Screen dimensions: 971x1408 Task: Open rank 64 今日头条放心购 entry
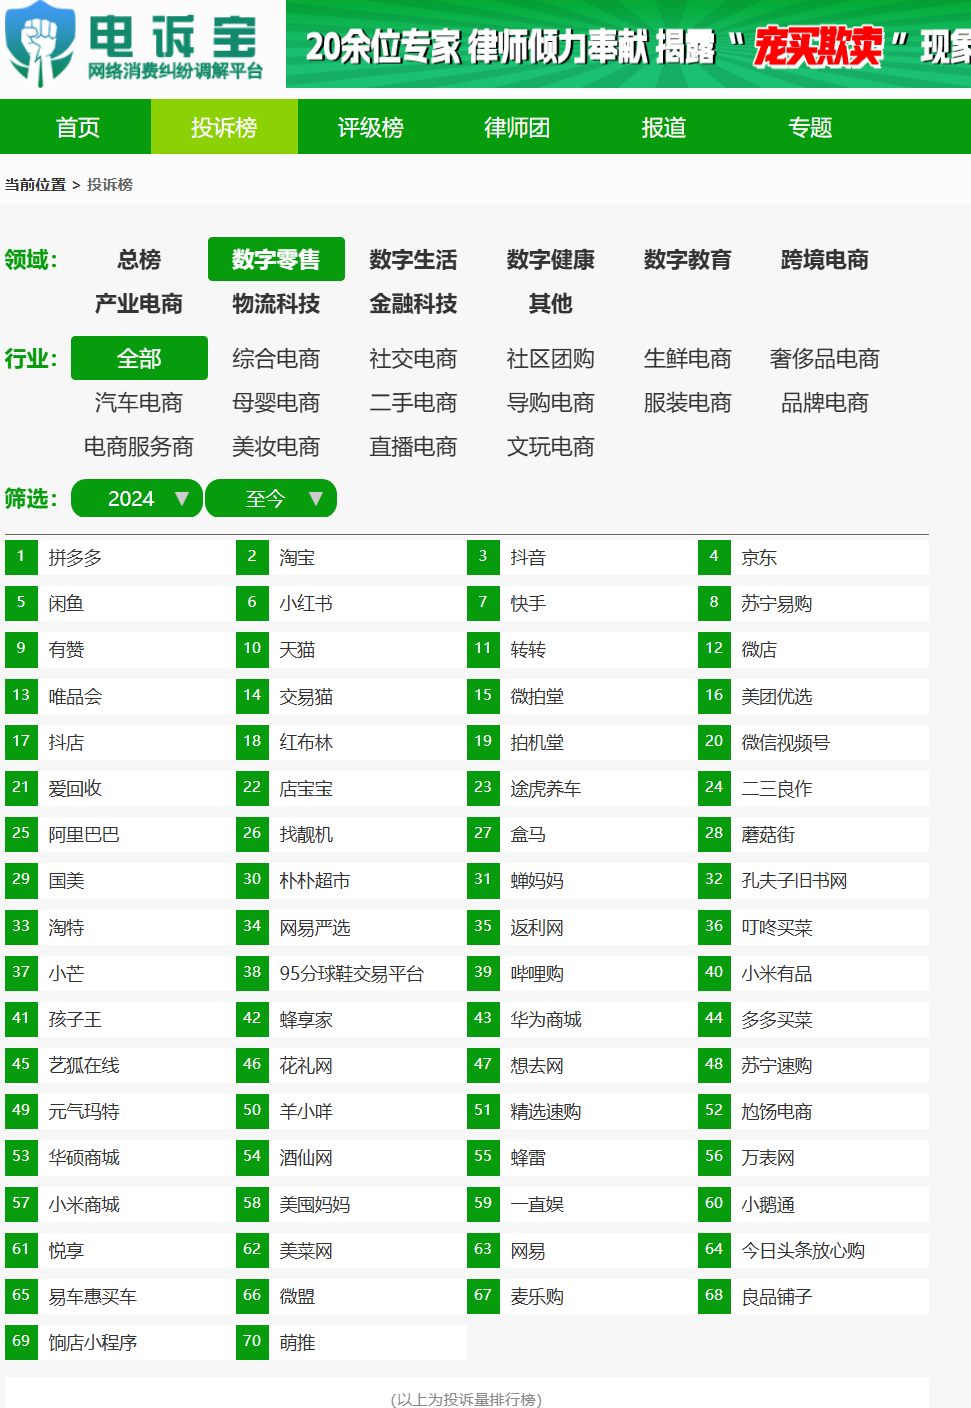tap(813, 1251)
